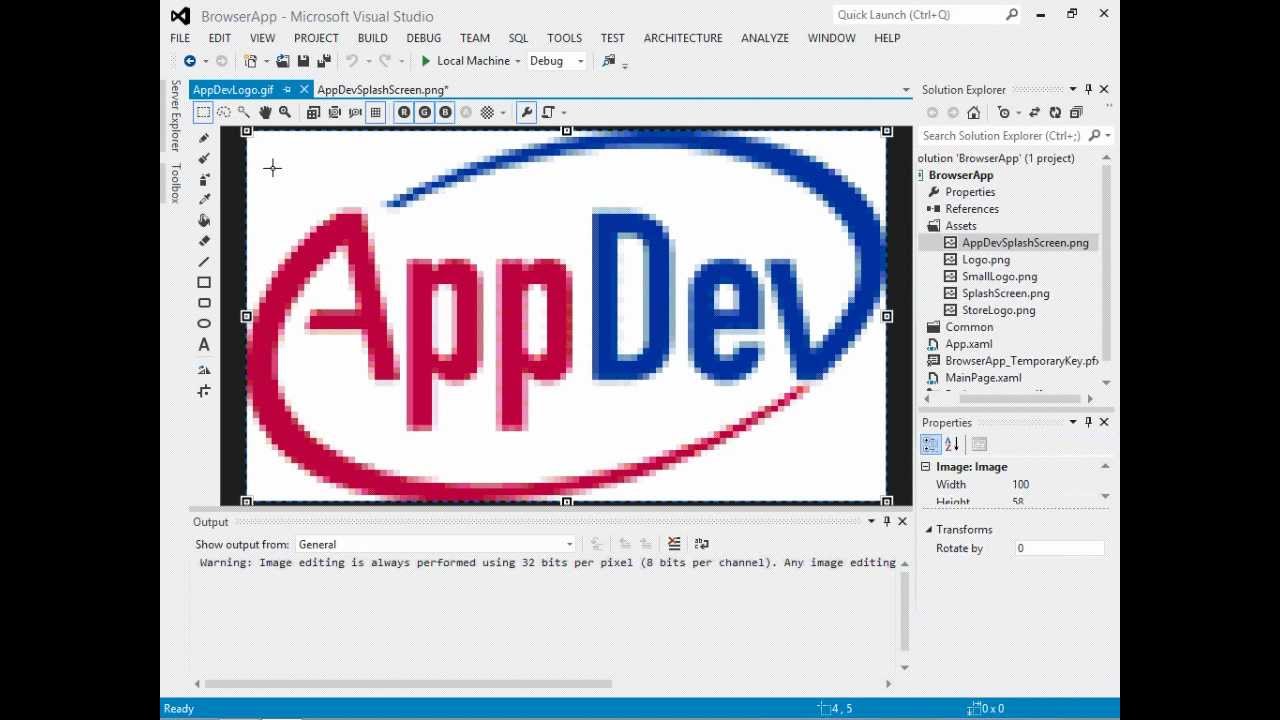The width and height of the screenshot is (1280, 720).
Task: Select the Rectangle shape tool
Action: (x=204, y=282)
